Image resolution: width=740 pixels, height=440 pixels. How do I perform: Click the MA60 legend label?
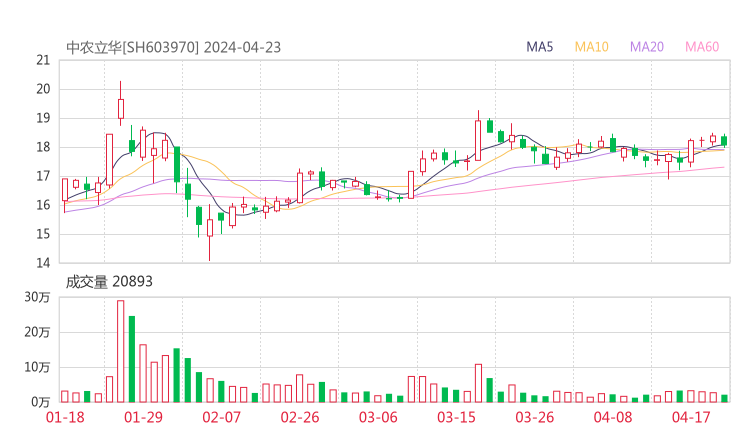[x=702, y=47]
